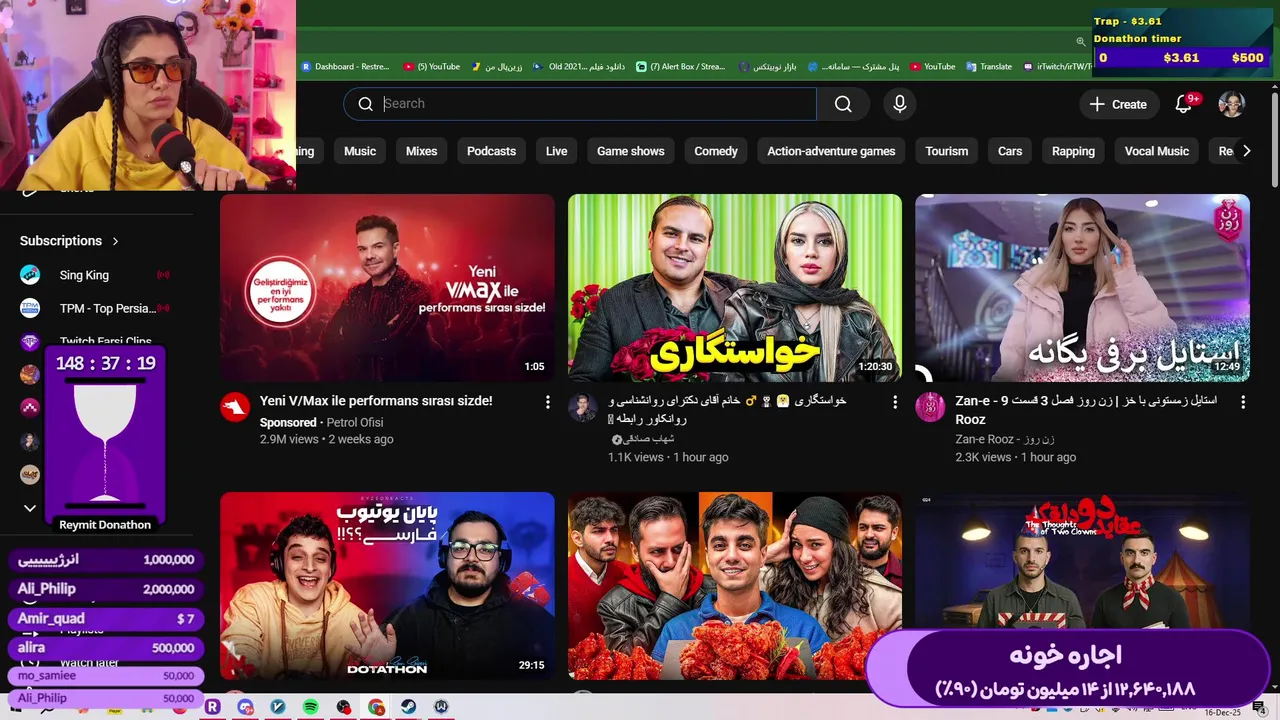Open the (7) Alert Box / Strea... bookmark
This screenshot has height=720, width=1280.
pos(681,67)
